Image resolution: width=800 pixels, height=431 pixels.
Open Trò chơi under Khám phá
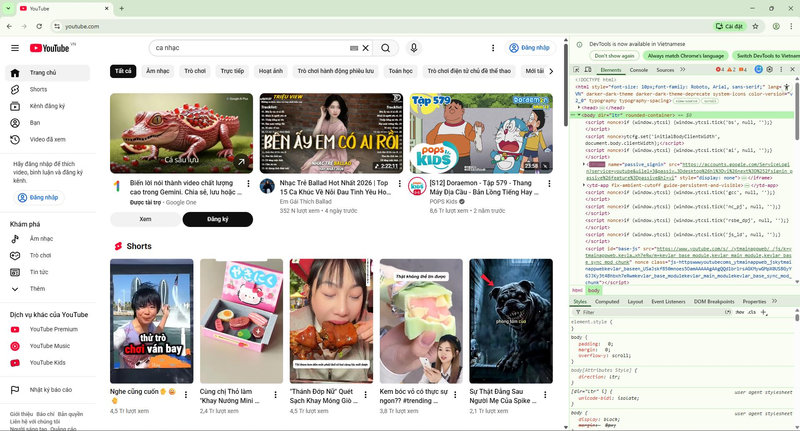coord(47,256)
